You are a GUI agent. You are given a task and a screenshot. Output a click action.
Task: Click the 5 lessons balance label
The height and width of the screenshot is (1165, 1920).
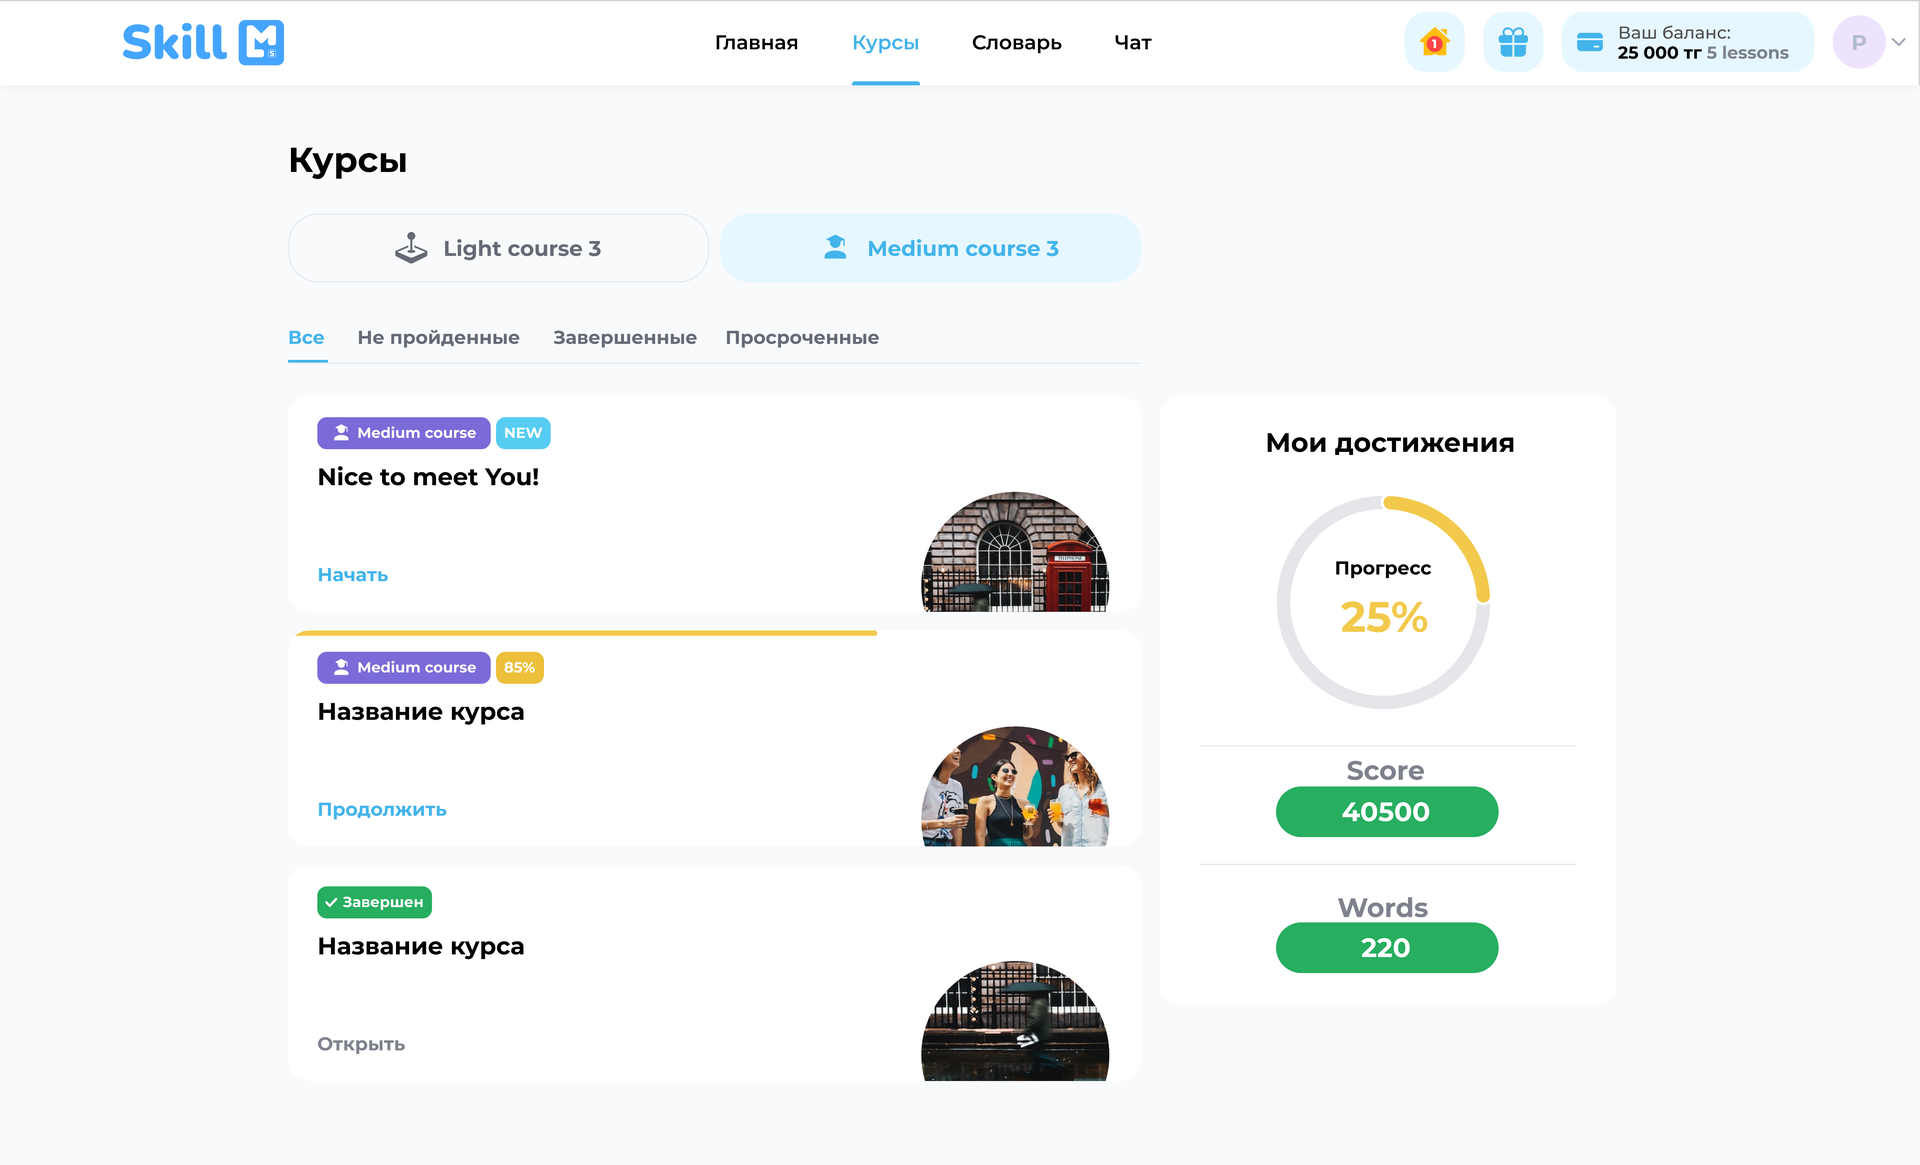tap(1747, 53)
